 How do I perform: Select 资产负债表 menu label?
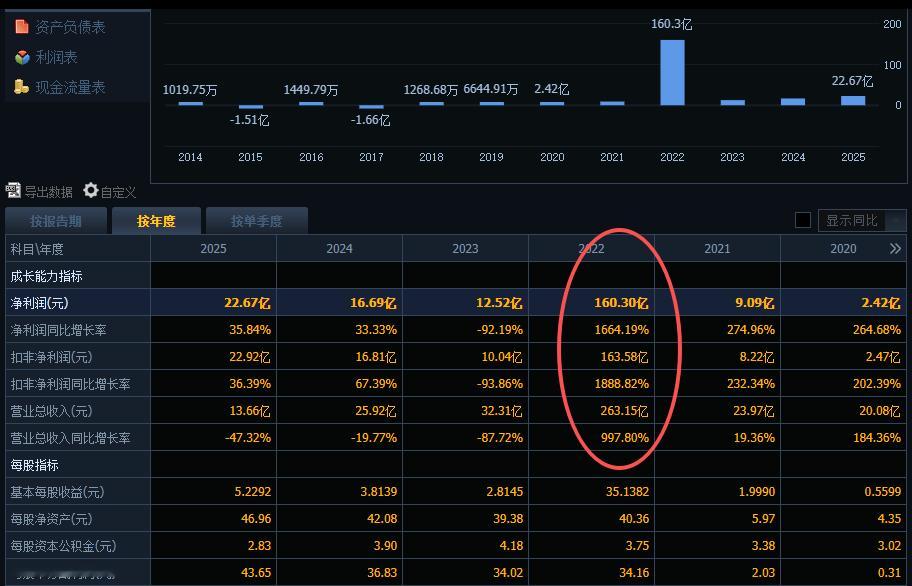(x=70, y=27)
